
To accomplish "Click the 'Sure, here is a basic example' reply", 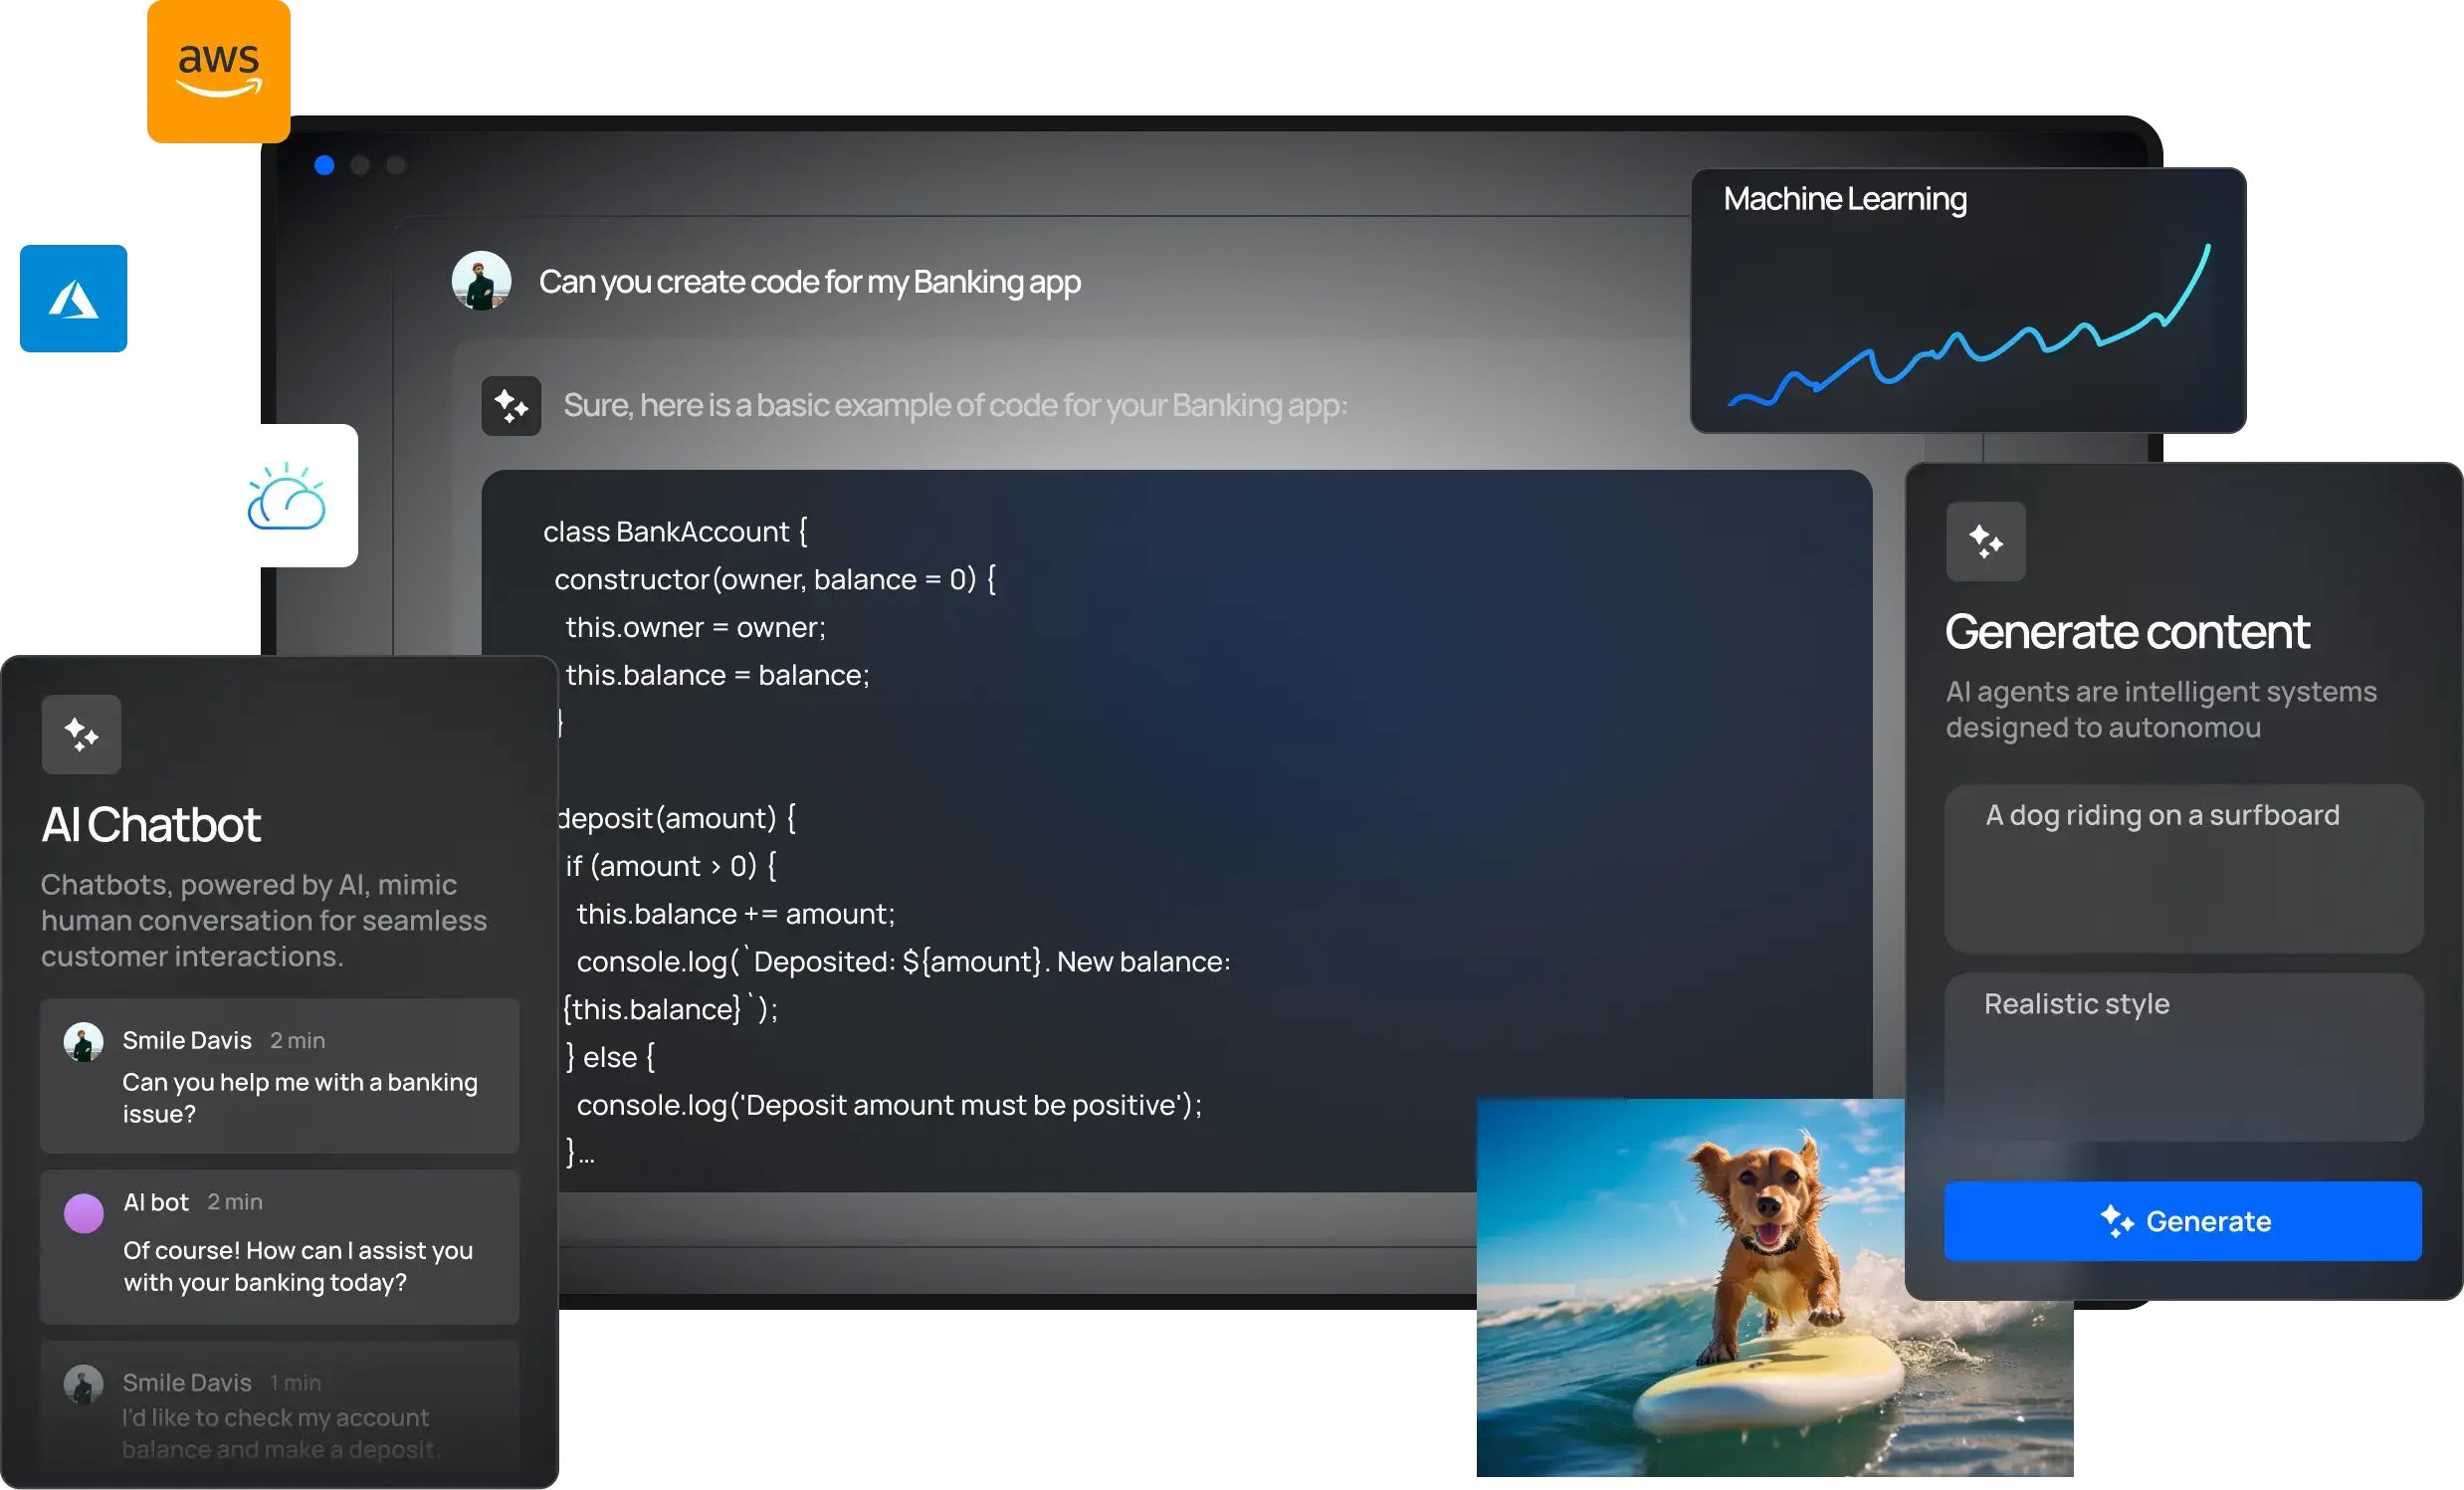I will coord(954,405).
